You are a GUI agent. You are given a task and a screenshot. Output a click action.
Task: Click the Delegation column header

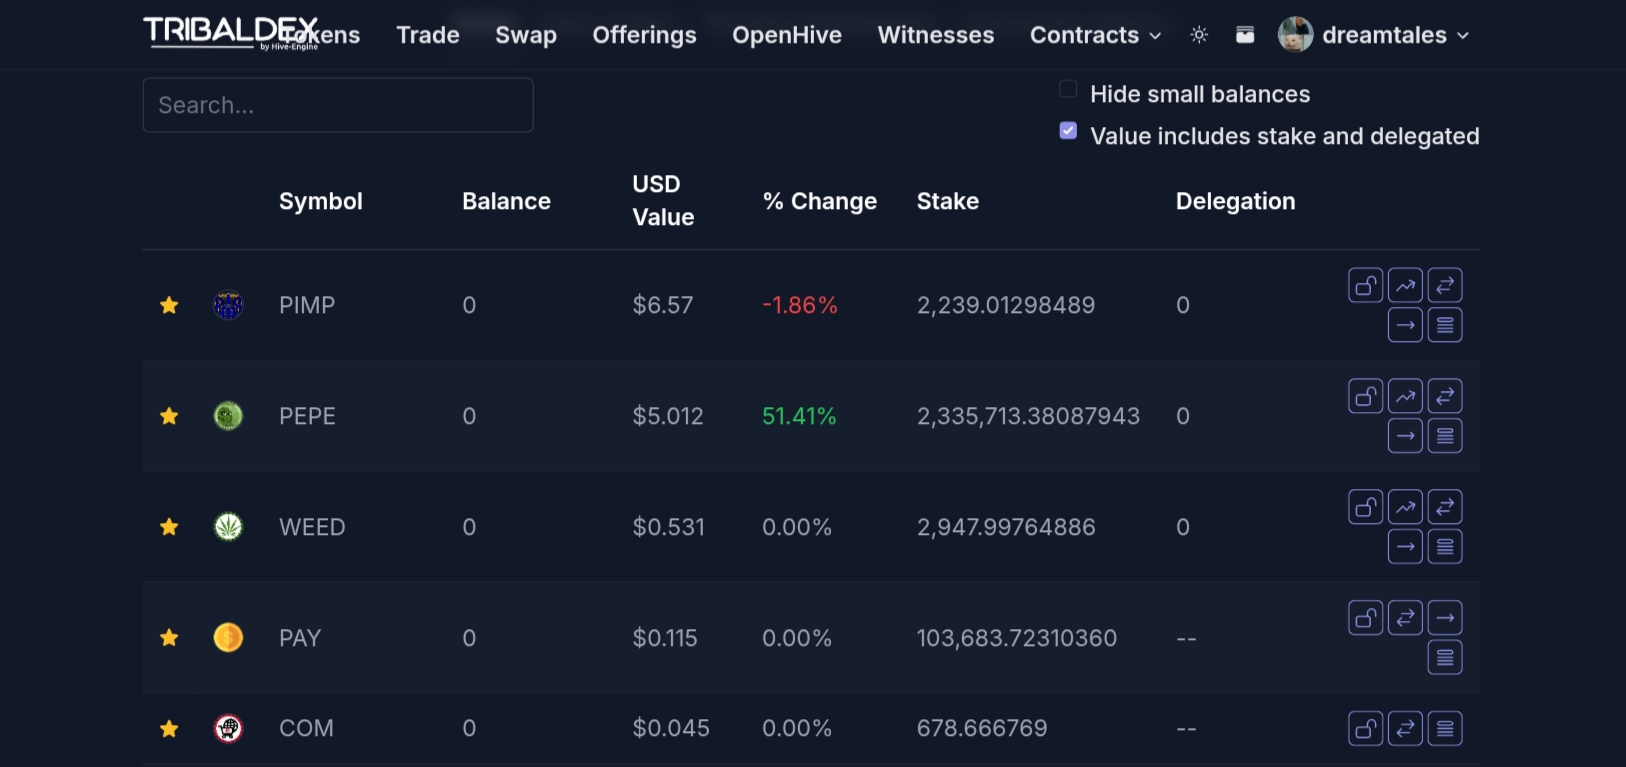[x=1235, y=201]
